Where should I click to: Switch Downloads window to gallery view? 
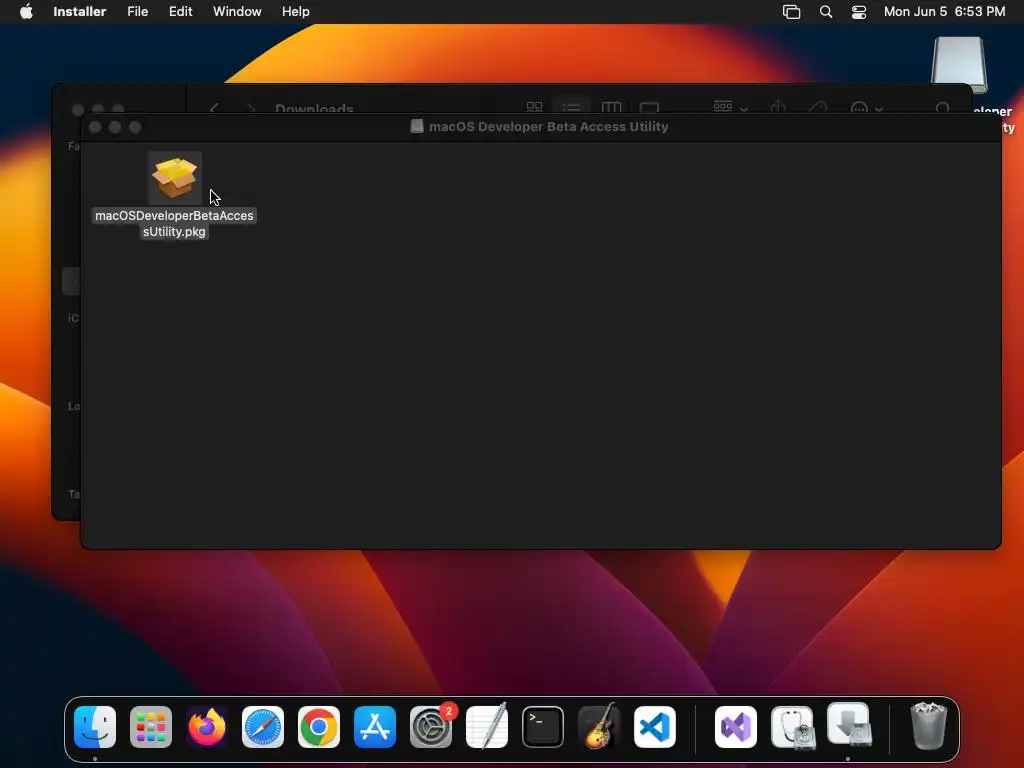coord(649,106)
